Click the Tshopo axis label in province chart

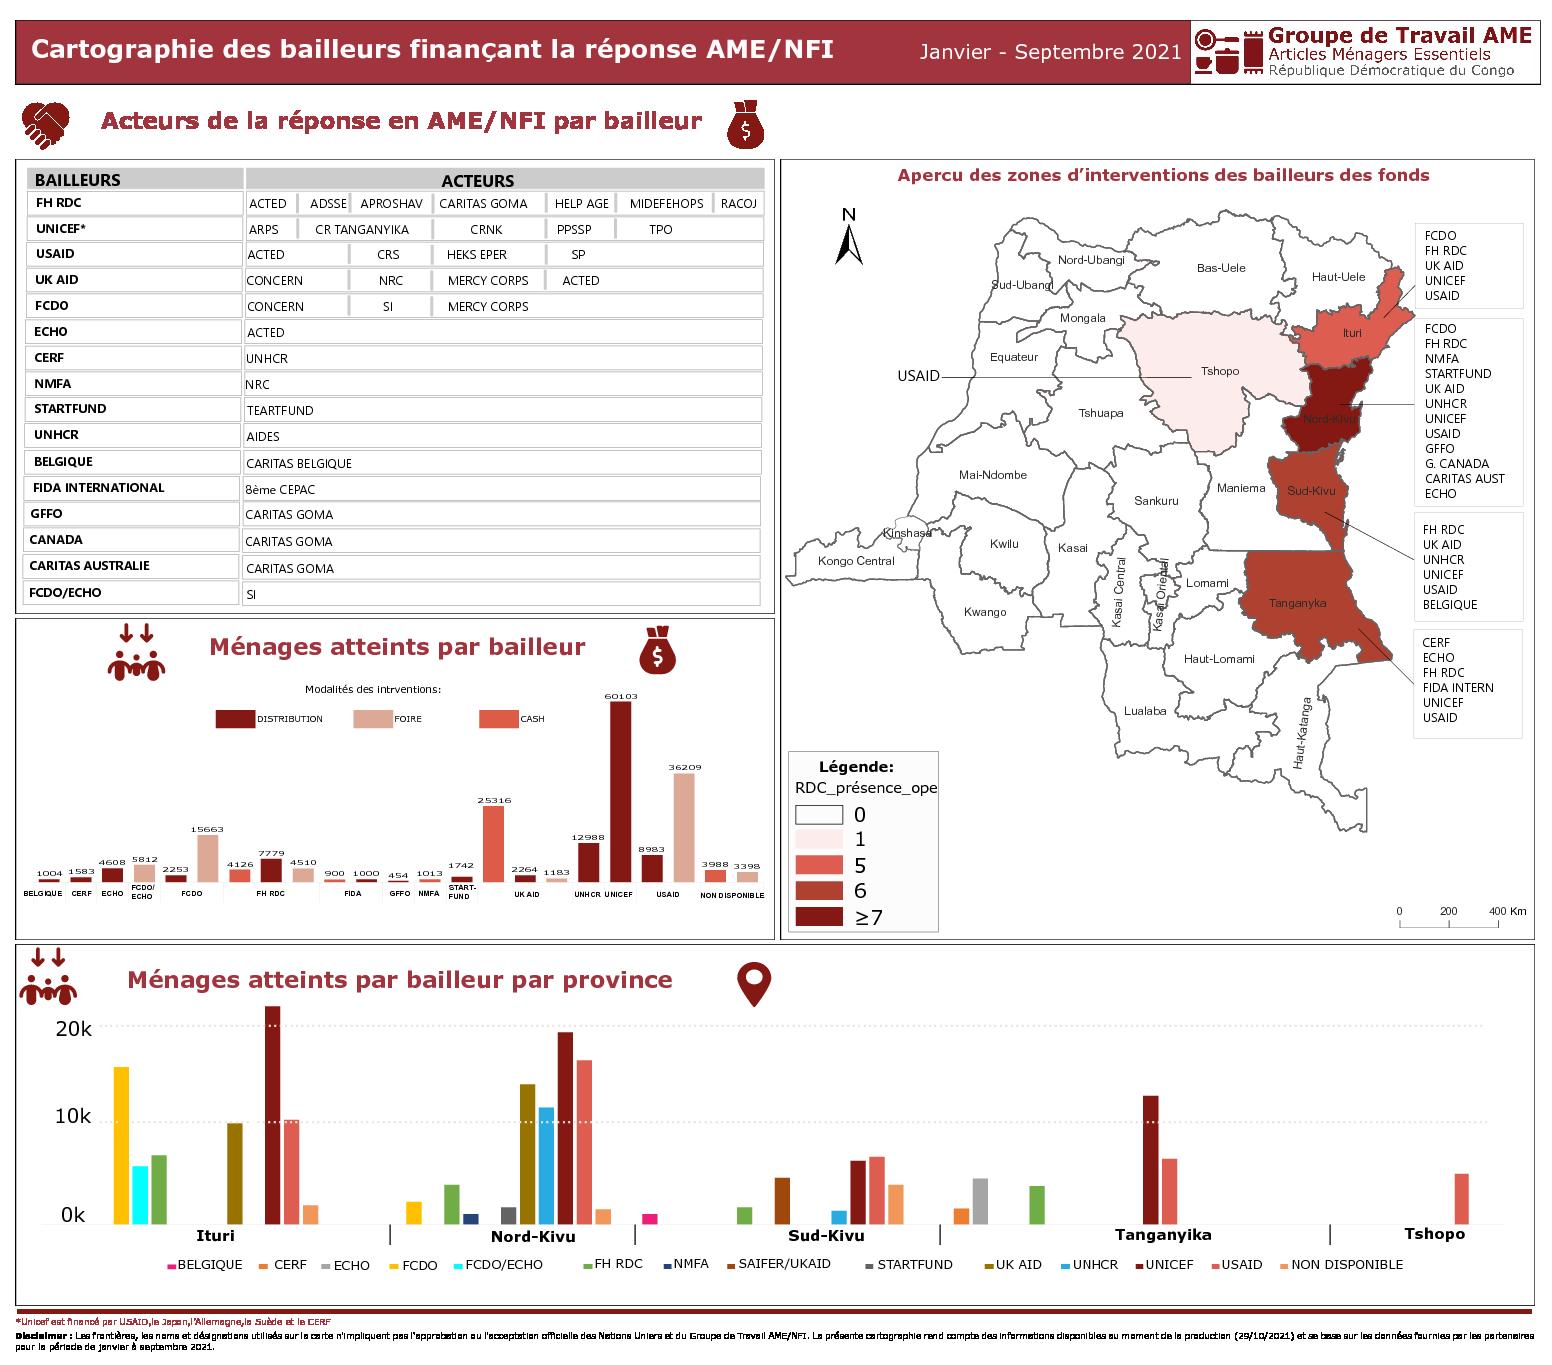pos(1434,1234)
